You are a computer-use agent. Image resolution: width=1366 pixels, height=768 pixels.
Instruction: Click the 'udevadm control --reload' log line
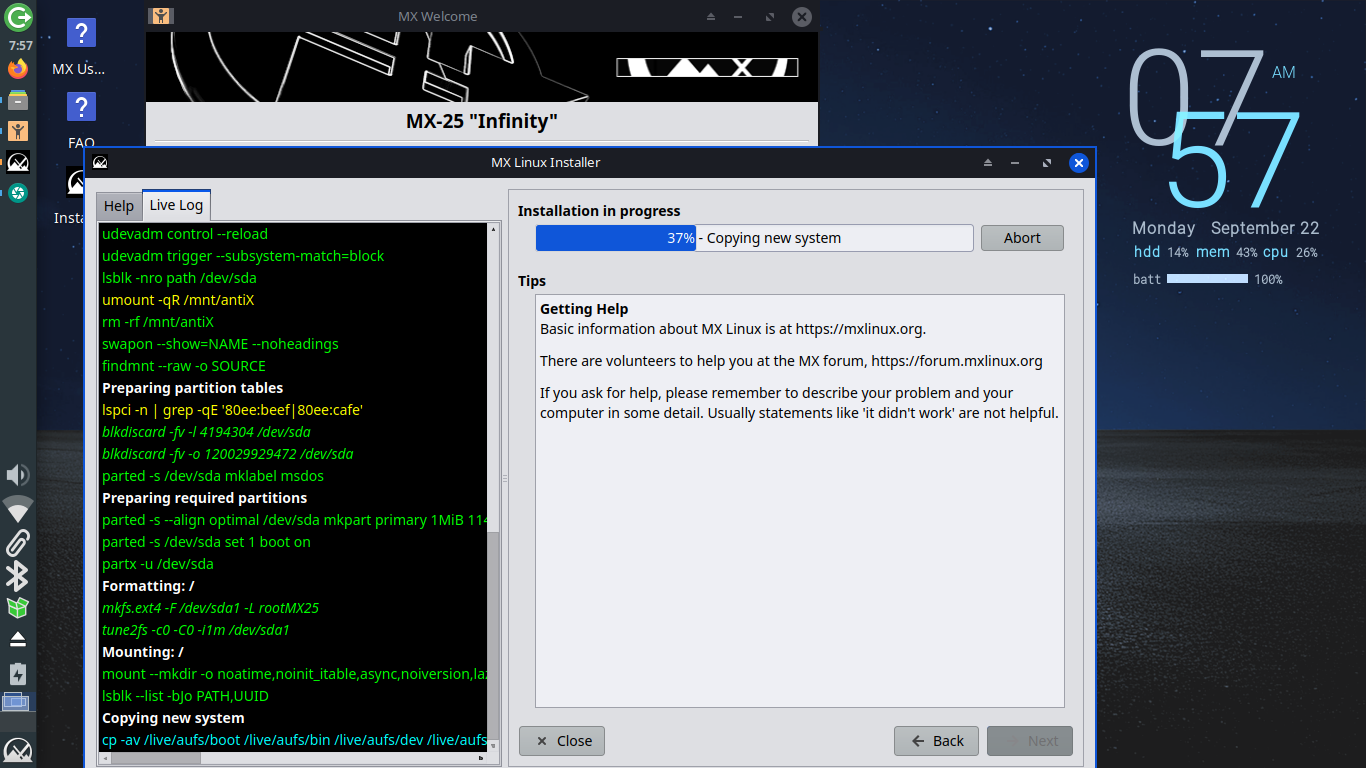pyautogui.click(x=185, y=234)
